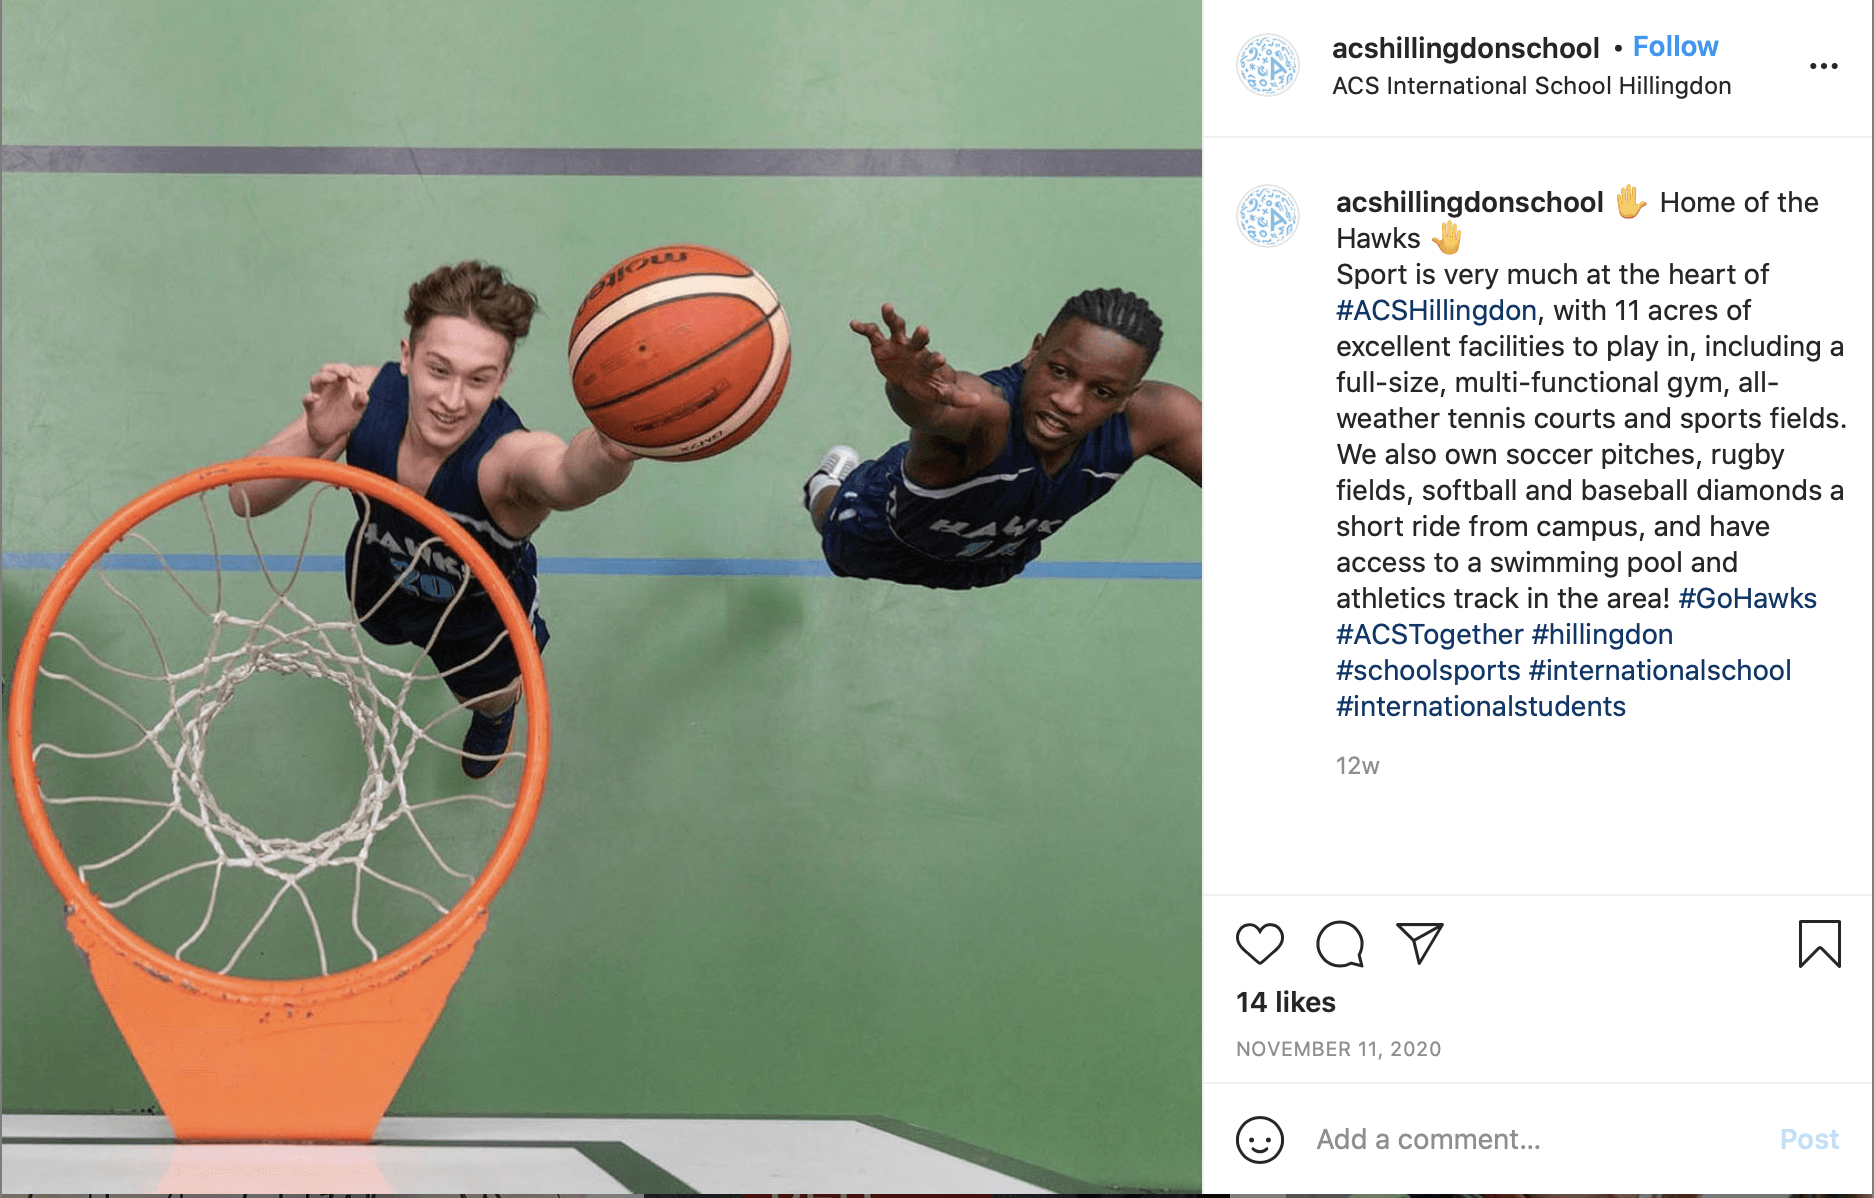The width and height of the screenshot is (1874, 1198).
Task: Click the basketball players photo
Action: tap(601, 597)
